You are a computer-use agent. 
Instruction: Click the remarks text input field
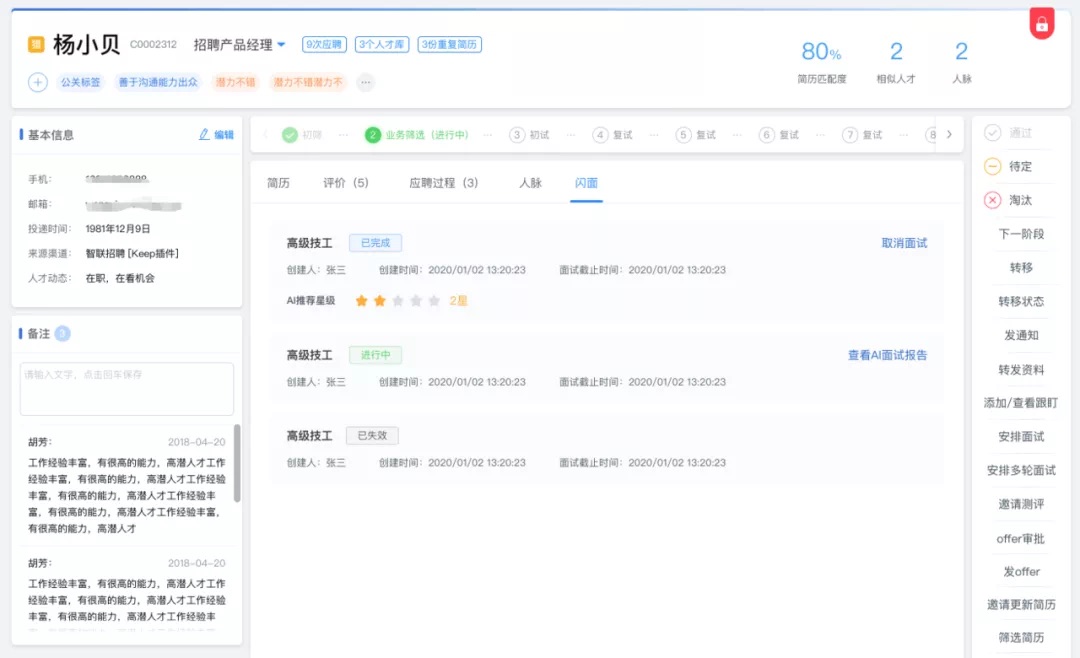[126, 388]
